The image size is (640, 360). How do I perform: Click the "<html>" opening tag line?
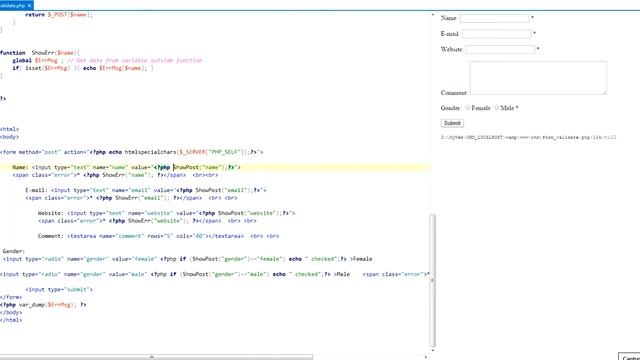pos(9,129)
